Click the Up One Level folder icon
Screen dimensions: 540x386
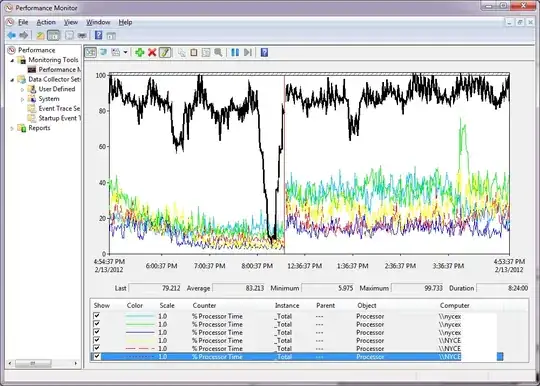click(40, 35)
